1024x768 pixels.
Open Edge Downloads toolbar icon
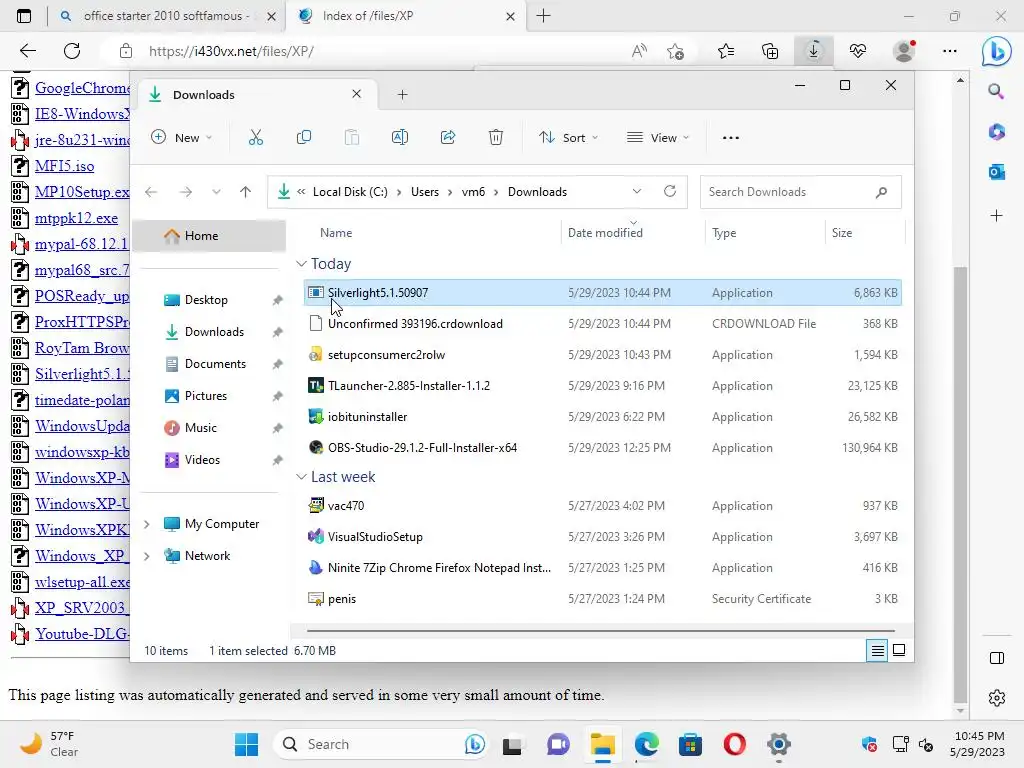[x=814, y=51]
